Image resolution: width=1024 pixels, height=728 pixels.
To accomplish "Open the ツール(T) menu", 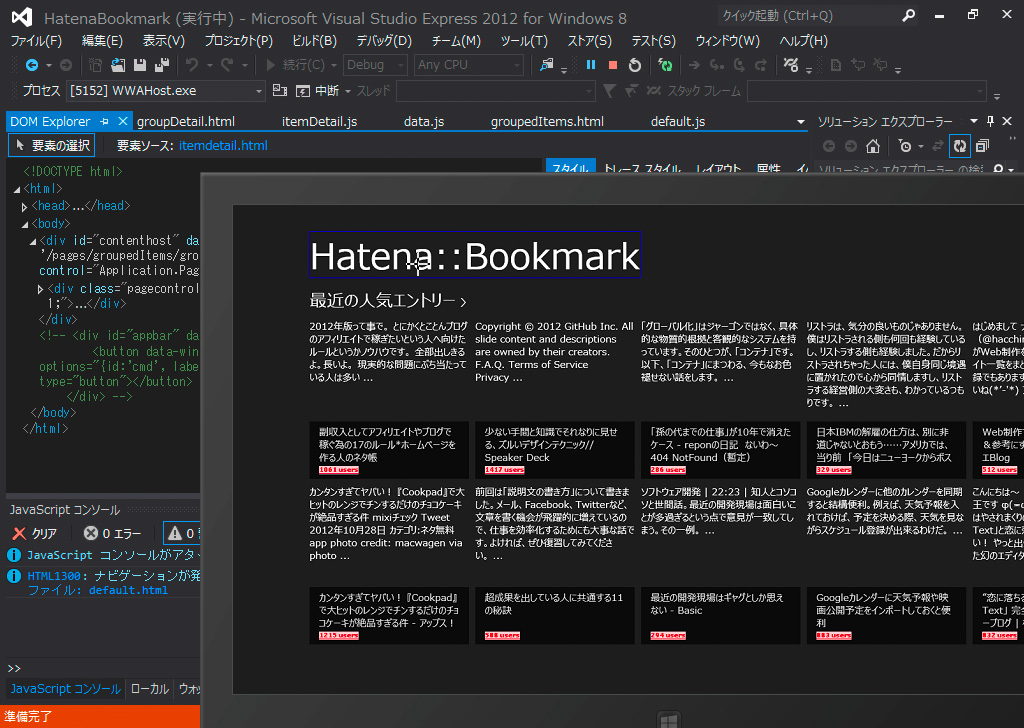I will click(524, 40).
